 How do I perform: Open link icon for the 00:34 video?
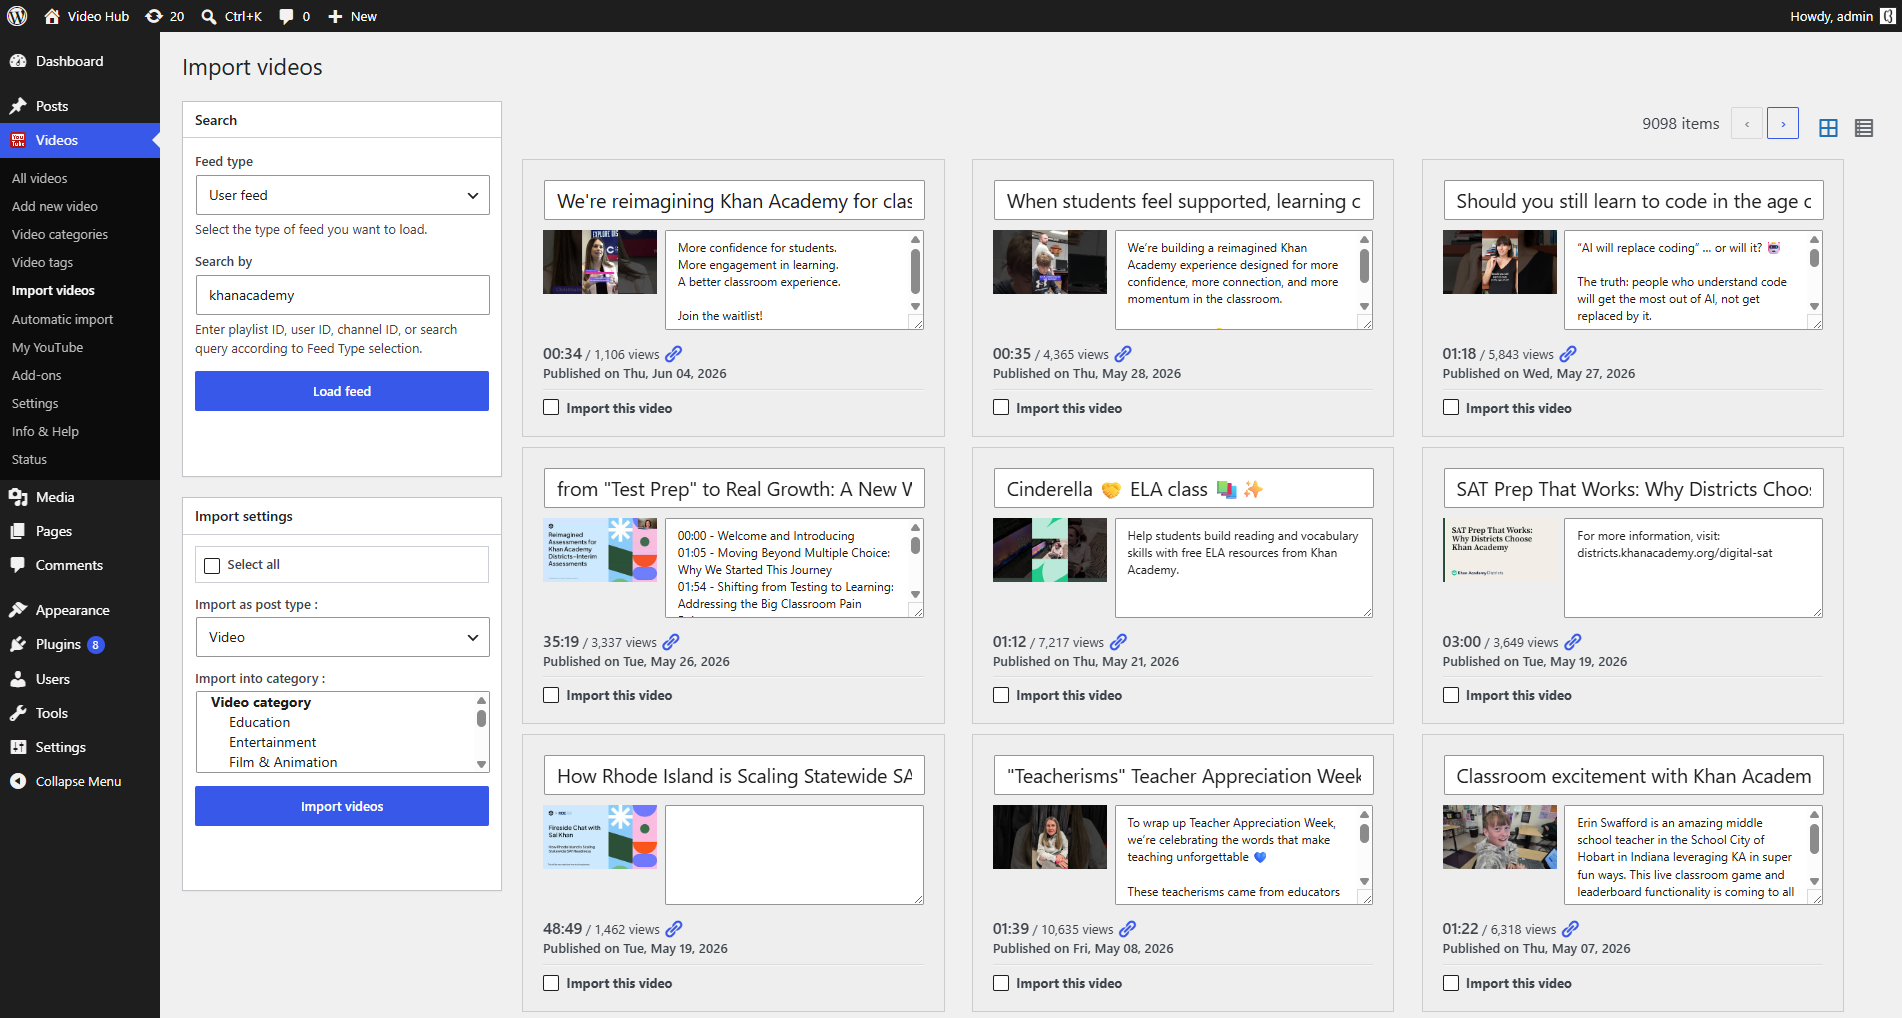(674, 354)
